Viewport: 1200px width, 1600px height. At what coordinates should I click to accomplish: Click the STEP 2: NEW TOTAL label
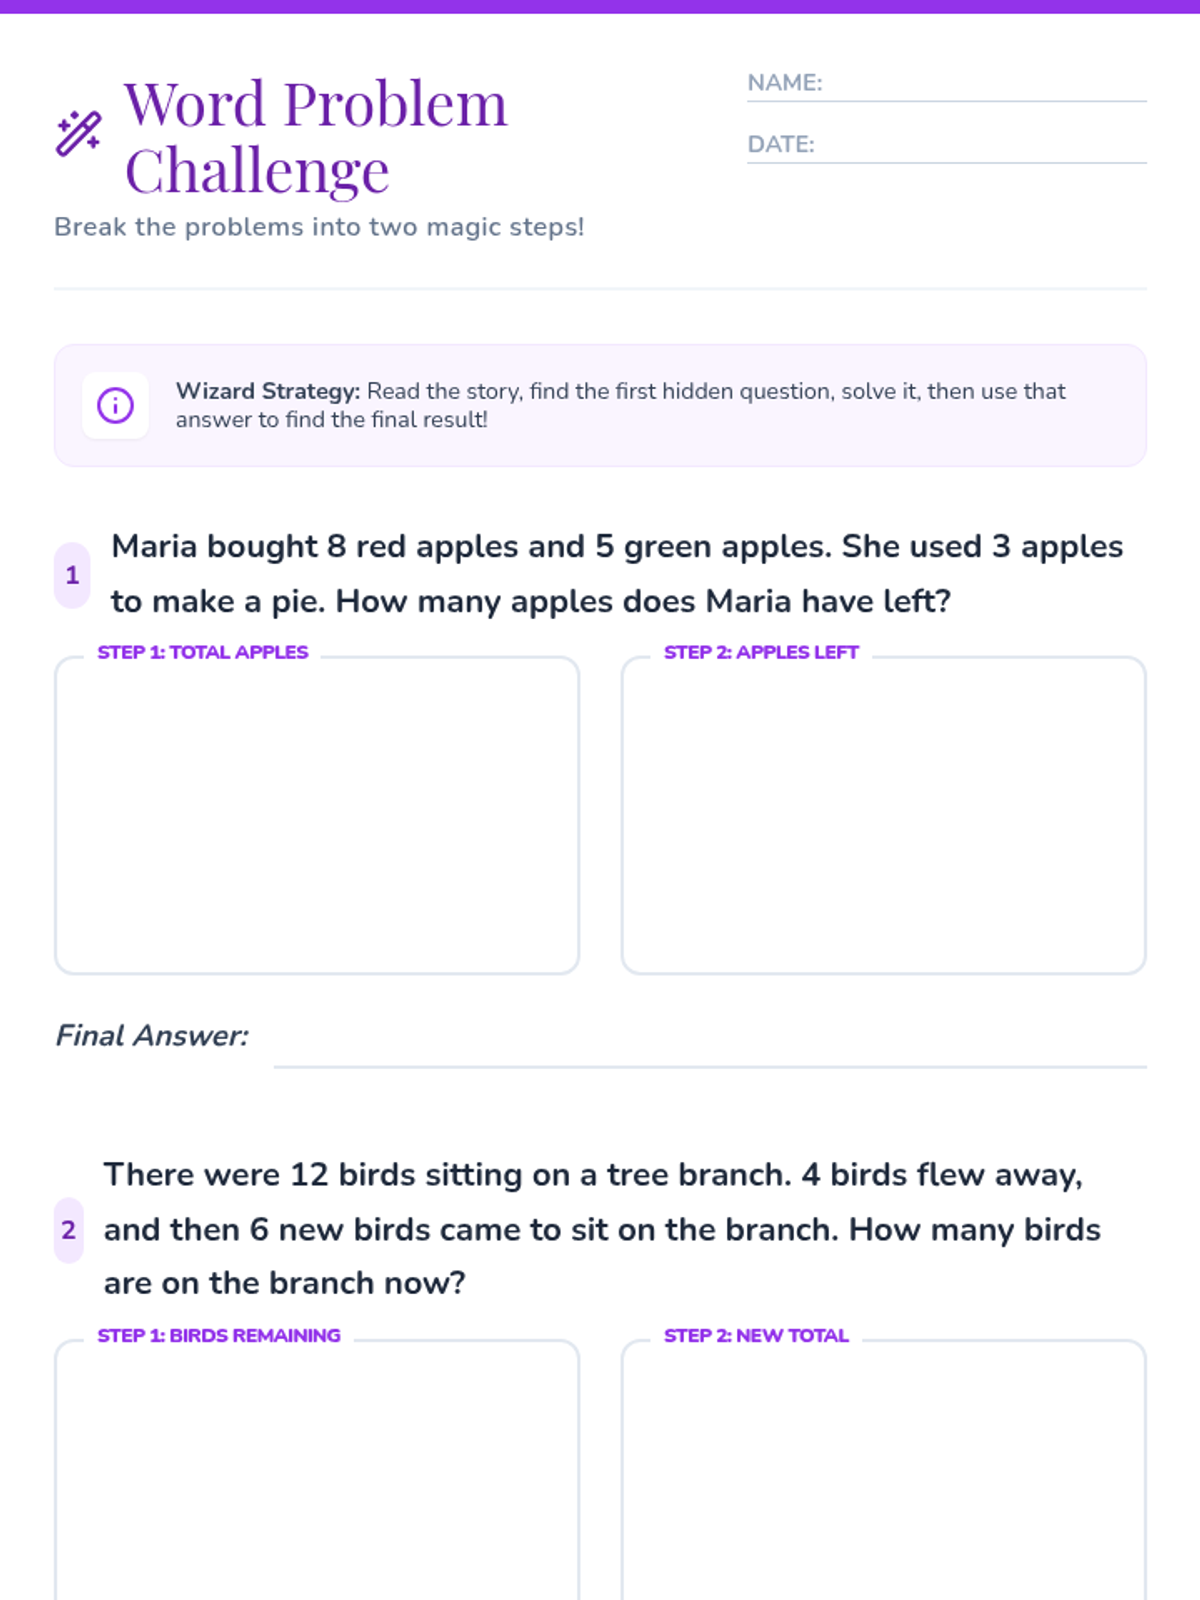click(x=756, y=1335)
